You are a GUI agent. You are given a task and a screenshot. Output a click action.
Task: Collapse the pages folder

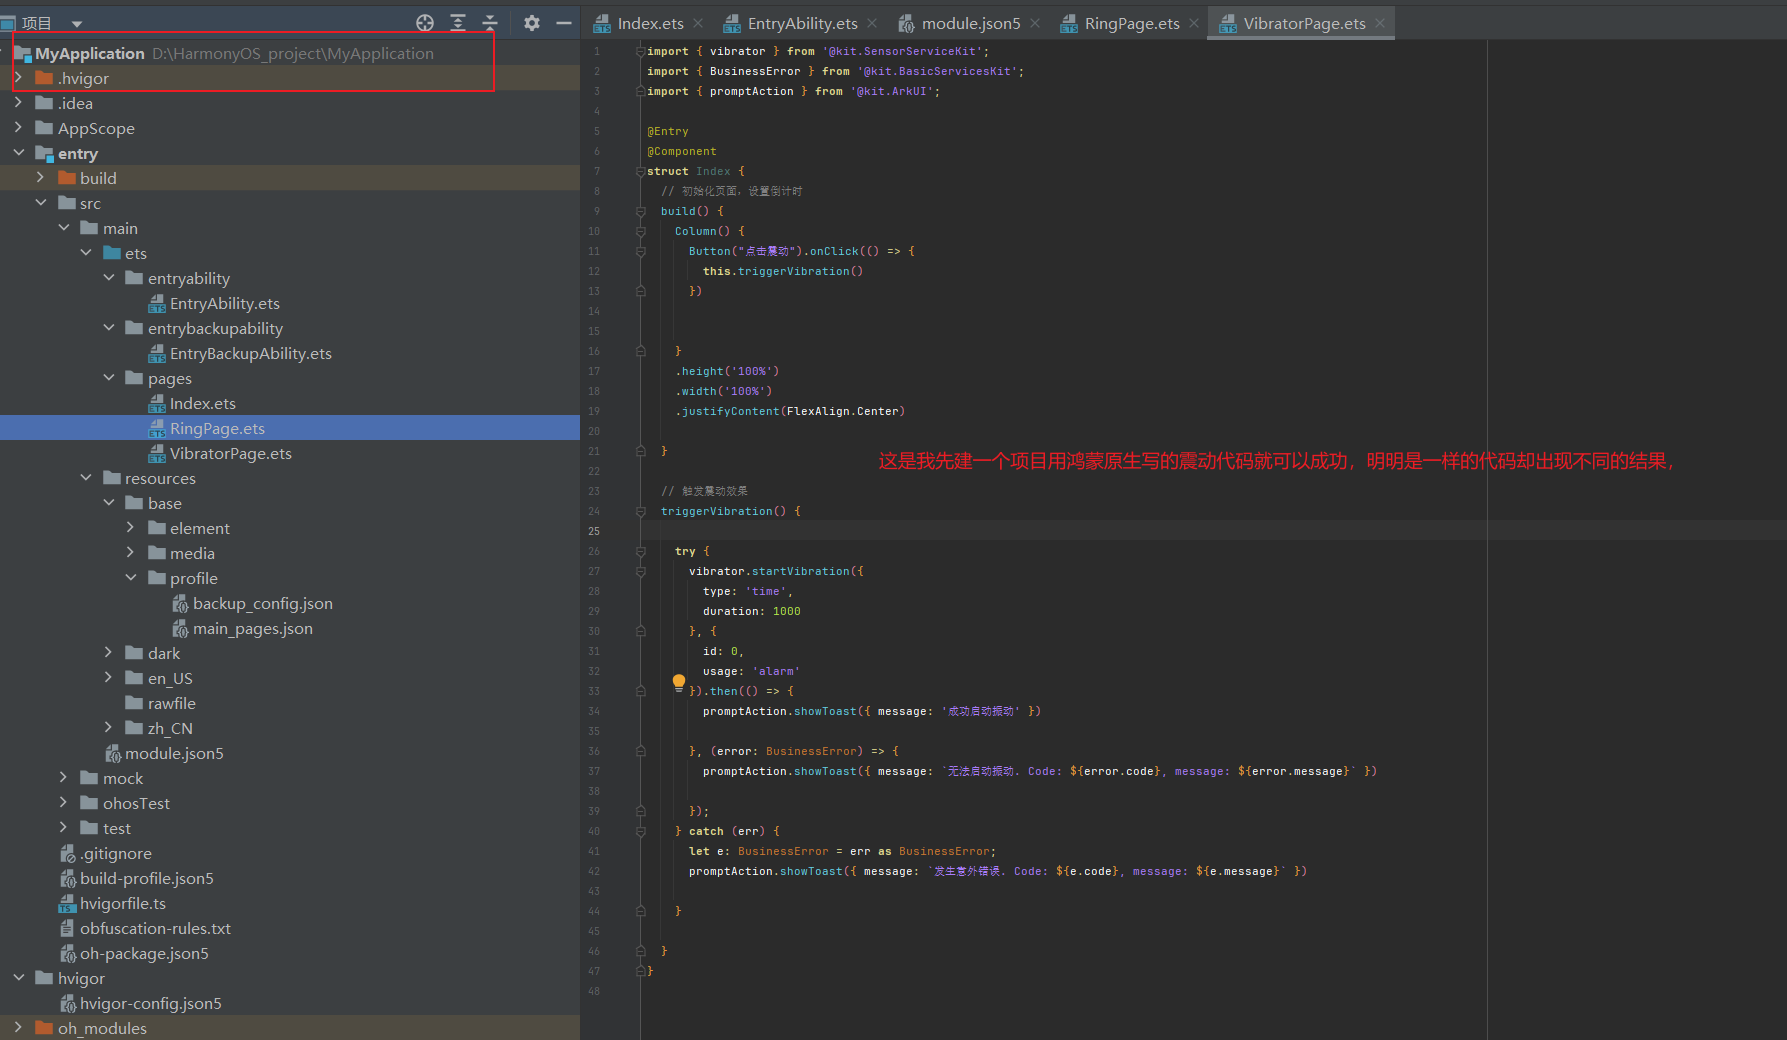109,378
